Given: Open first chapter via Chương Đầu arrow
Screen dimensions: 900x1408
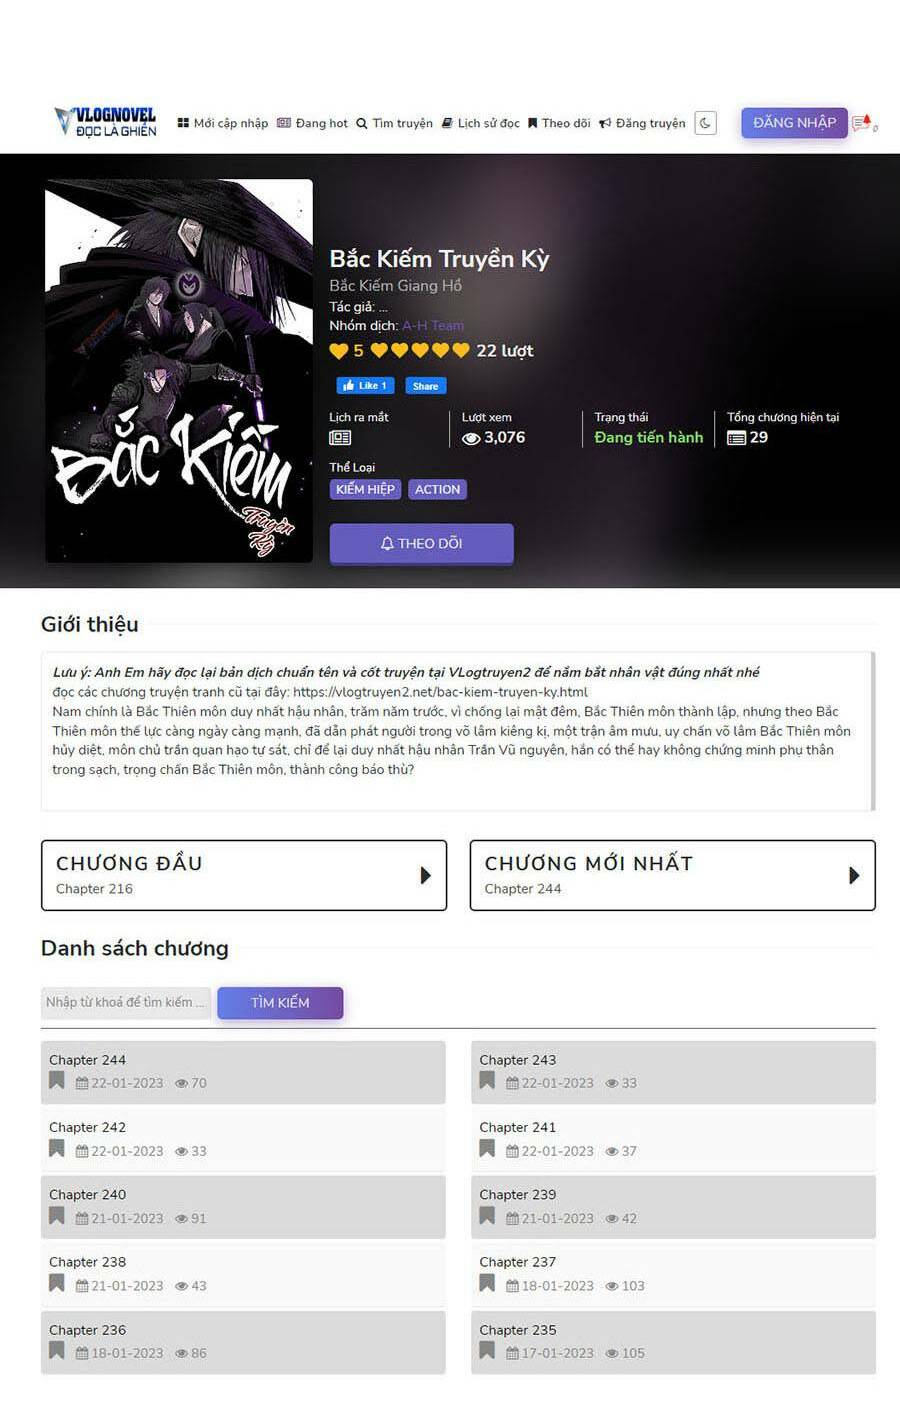Looking at the screenshot, I should coord(425,875).
